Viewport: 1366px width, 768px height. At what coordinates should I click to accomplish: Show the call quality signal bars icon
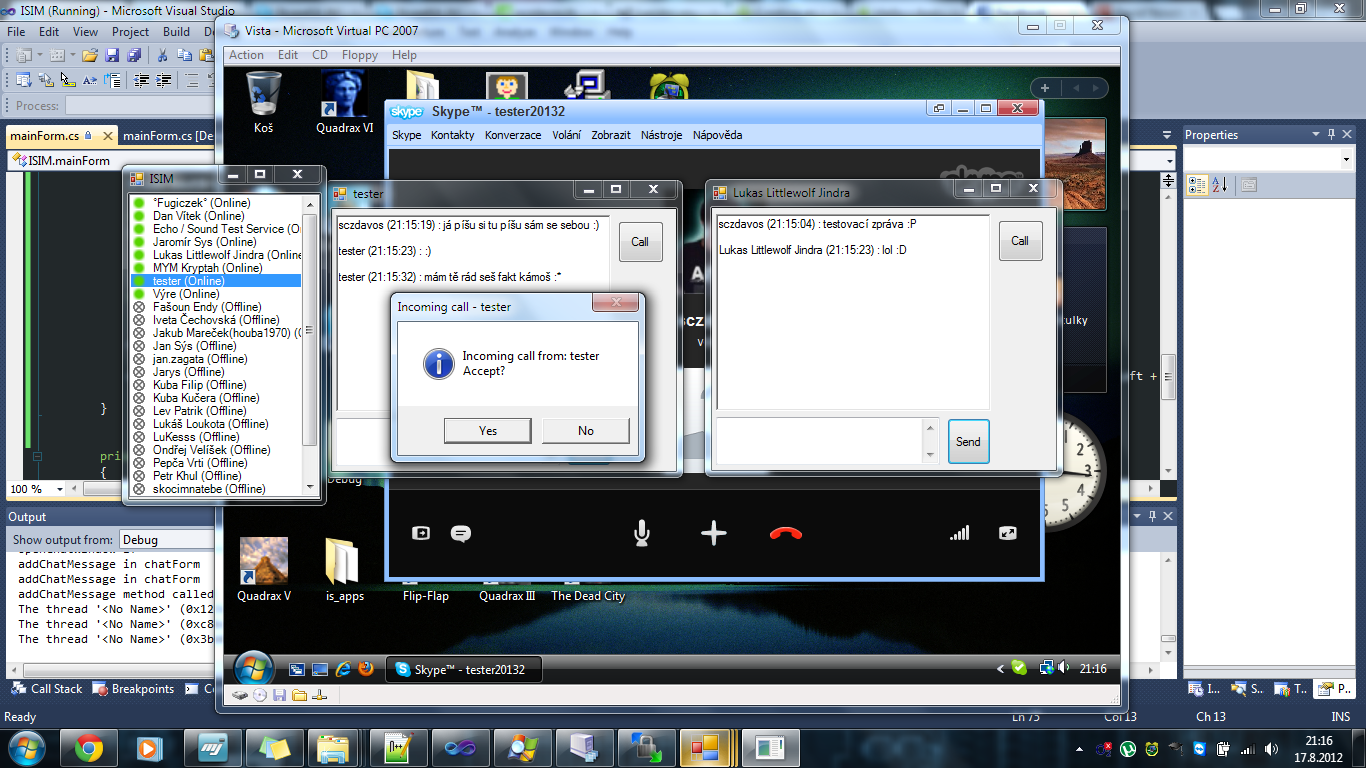tap(959, 534)
